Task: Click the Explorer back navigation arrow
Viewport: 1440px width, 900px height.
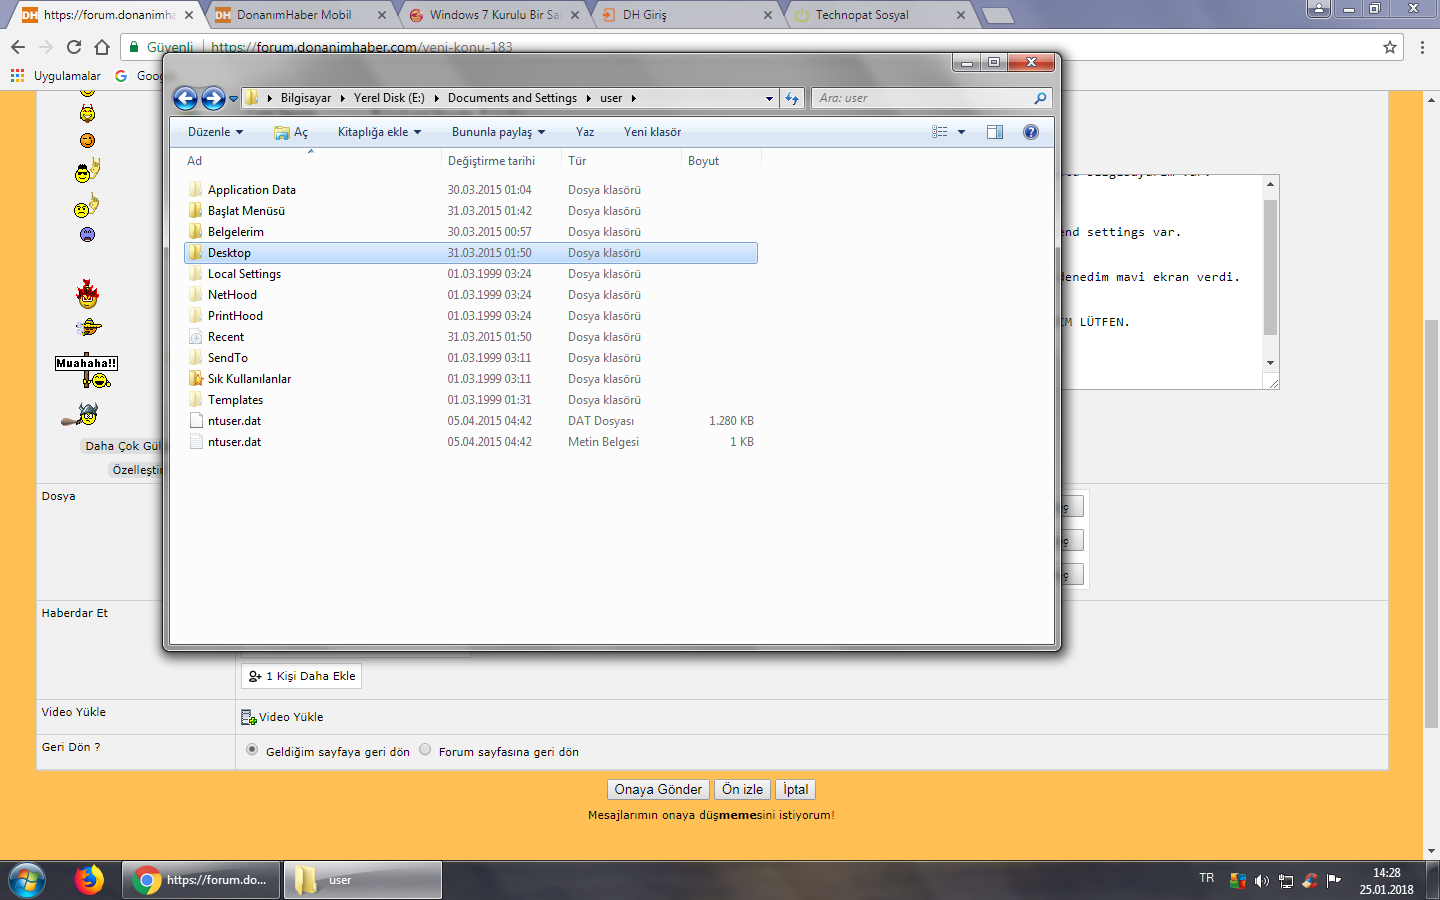Action: pyautogui.click(x=185, y=98)
